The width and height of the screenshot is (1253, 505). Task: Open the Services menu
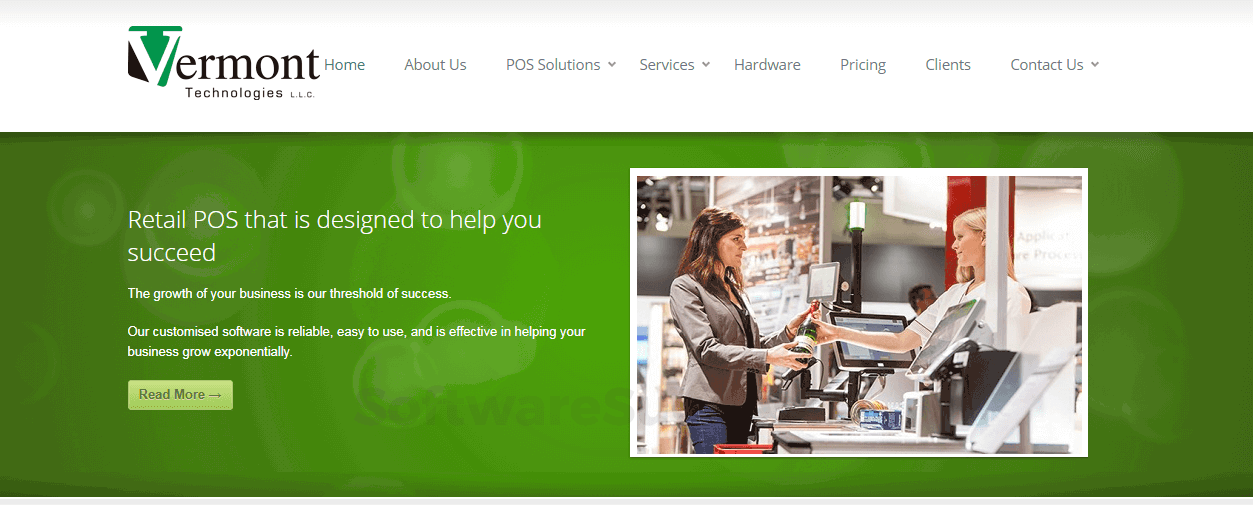point(667,64)
